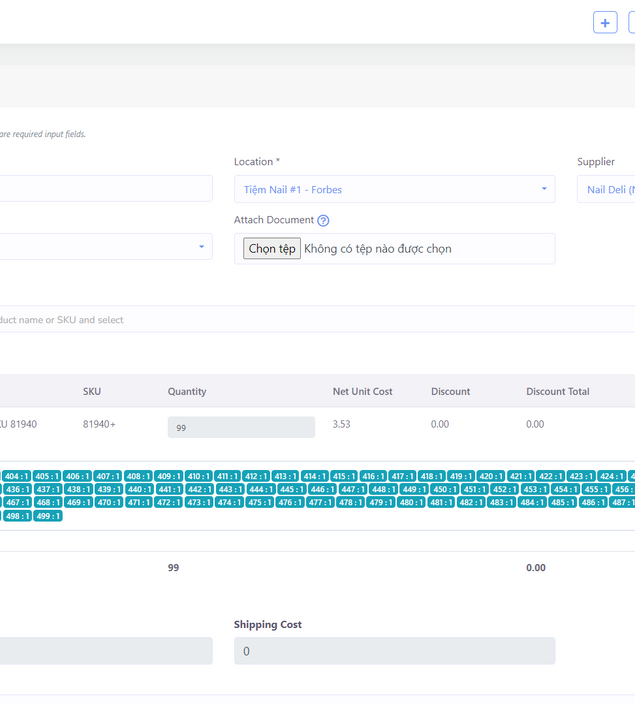Viewport: 635px width, 705px height.
Task: Select the 404 : 1 serial badge
Action: pyautogui.click(x=16, y=476)
